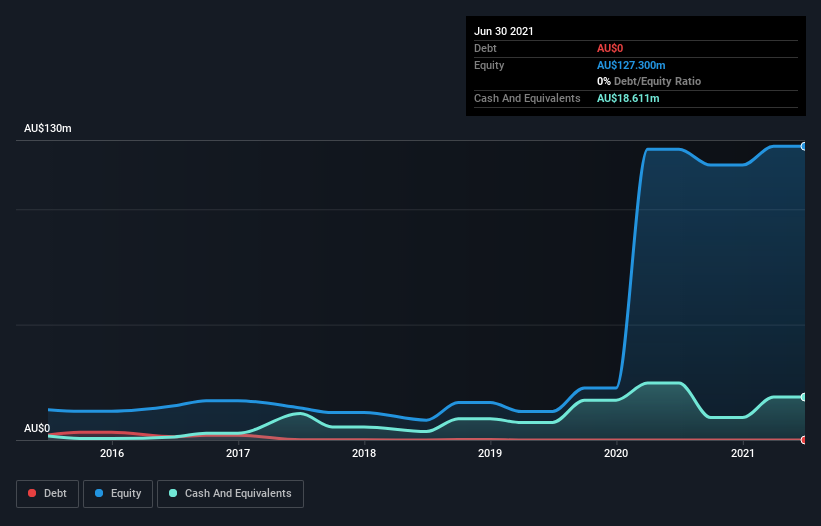
Task: Click the Equity row label in tooltip
Action: tap(489, 65)
